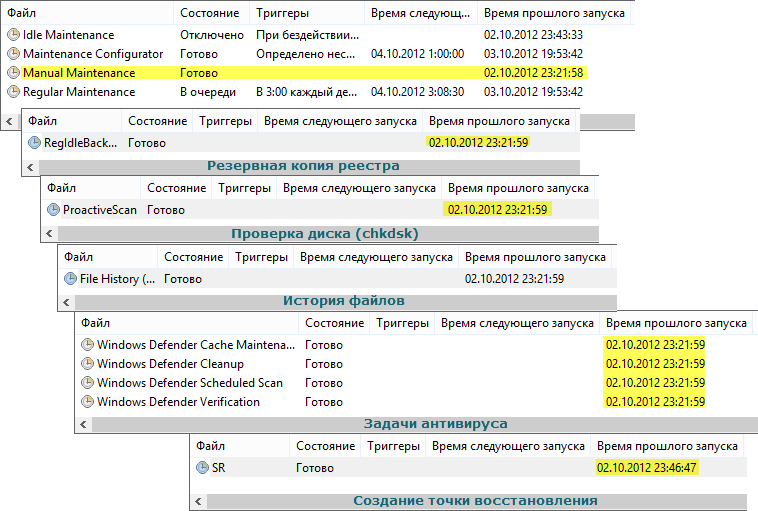Click the Windows Defender Verification task icon
758x511 pixels.
(x=87, y=402)
